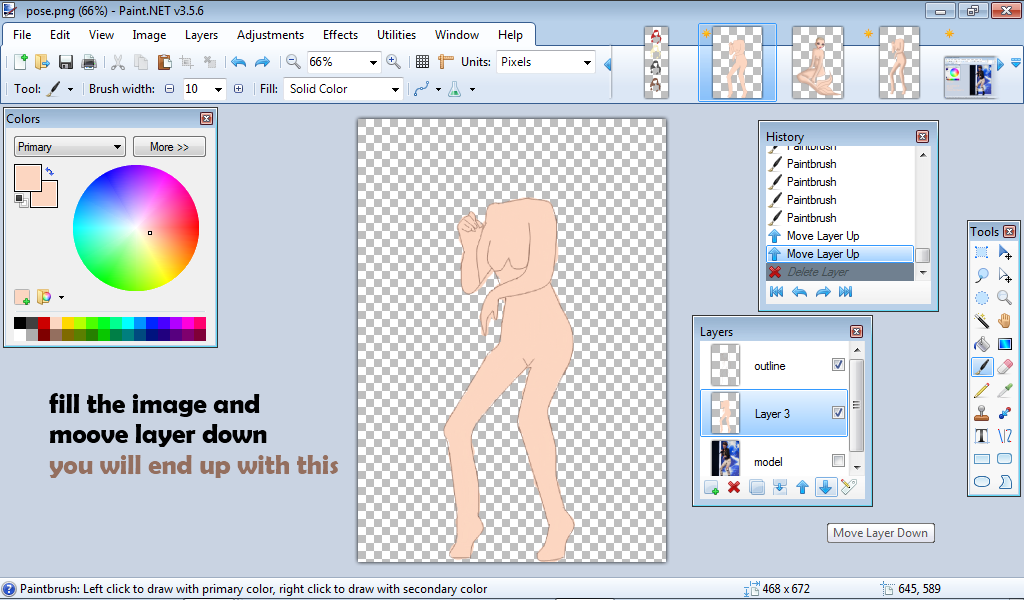Image resolution: width=1024 pixels, height=600 pixels.
Task: Select the Delete Layer history entry
Action: point(840,272)
